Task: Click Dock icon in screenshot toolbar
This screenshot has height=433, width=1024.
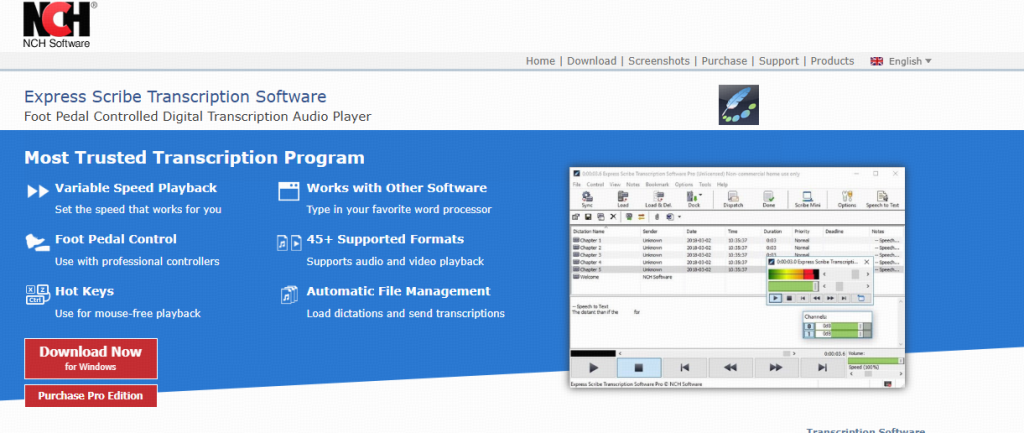Action: pyautogui.click(x=692, y=199)
